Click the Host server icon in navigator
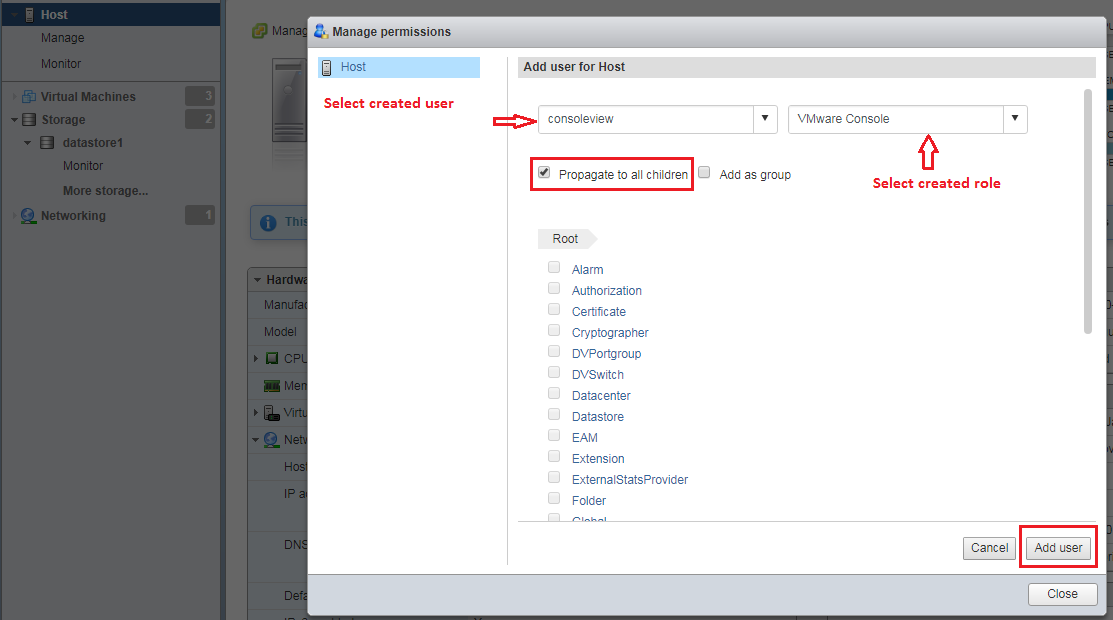Screen dimensions: 1113x620 click(29, 15)
